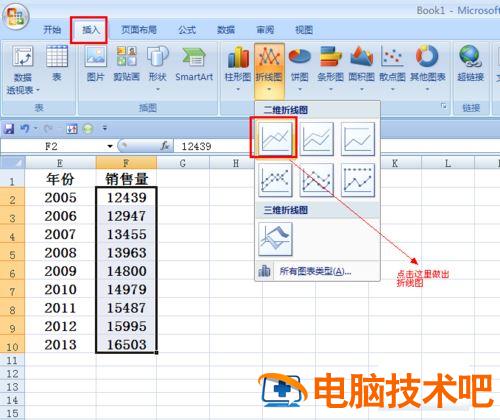500x420 pixels.
Task: Select the cell containing 2010
Action: (60, 289)
